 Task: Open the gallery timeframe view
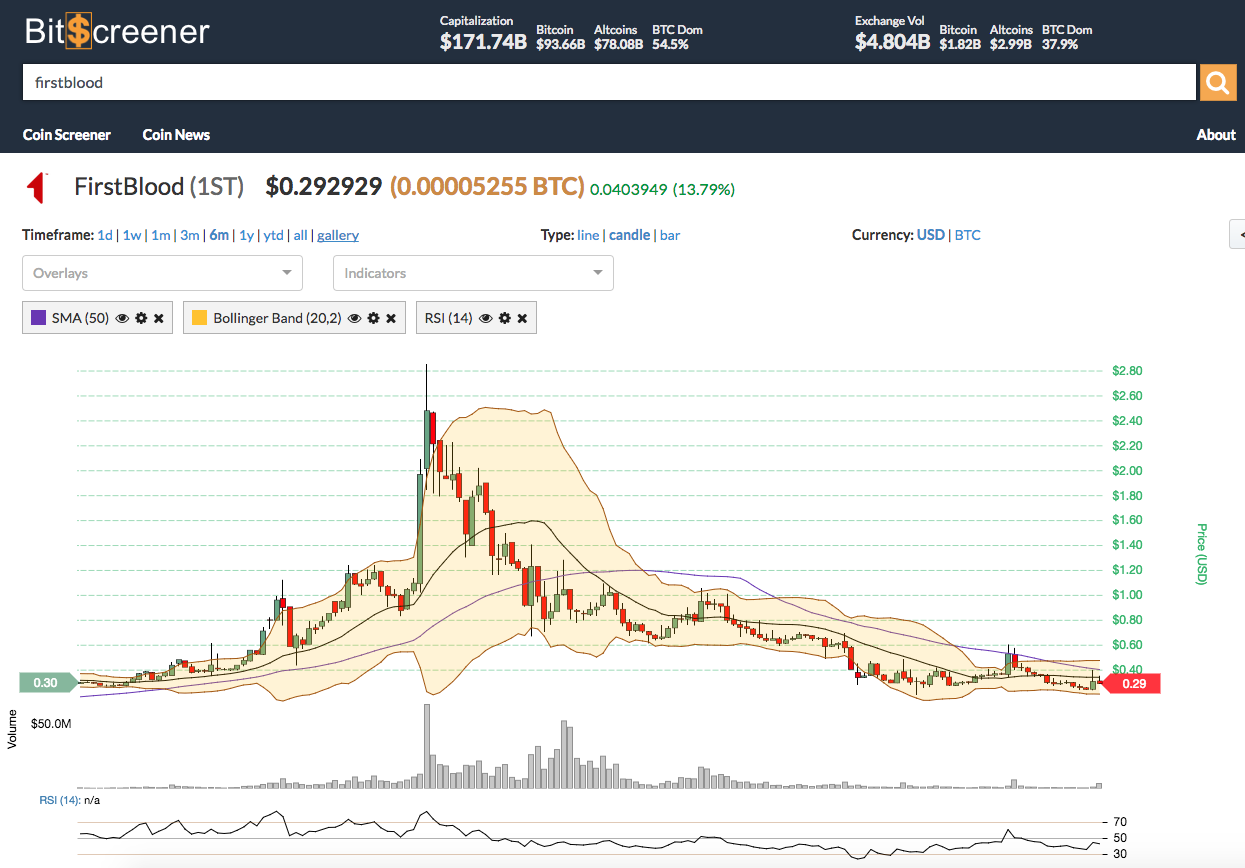coord(338,235)
